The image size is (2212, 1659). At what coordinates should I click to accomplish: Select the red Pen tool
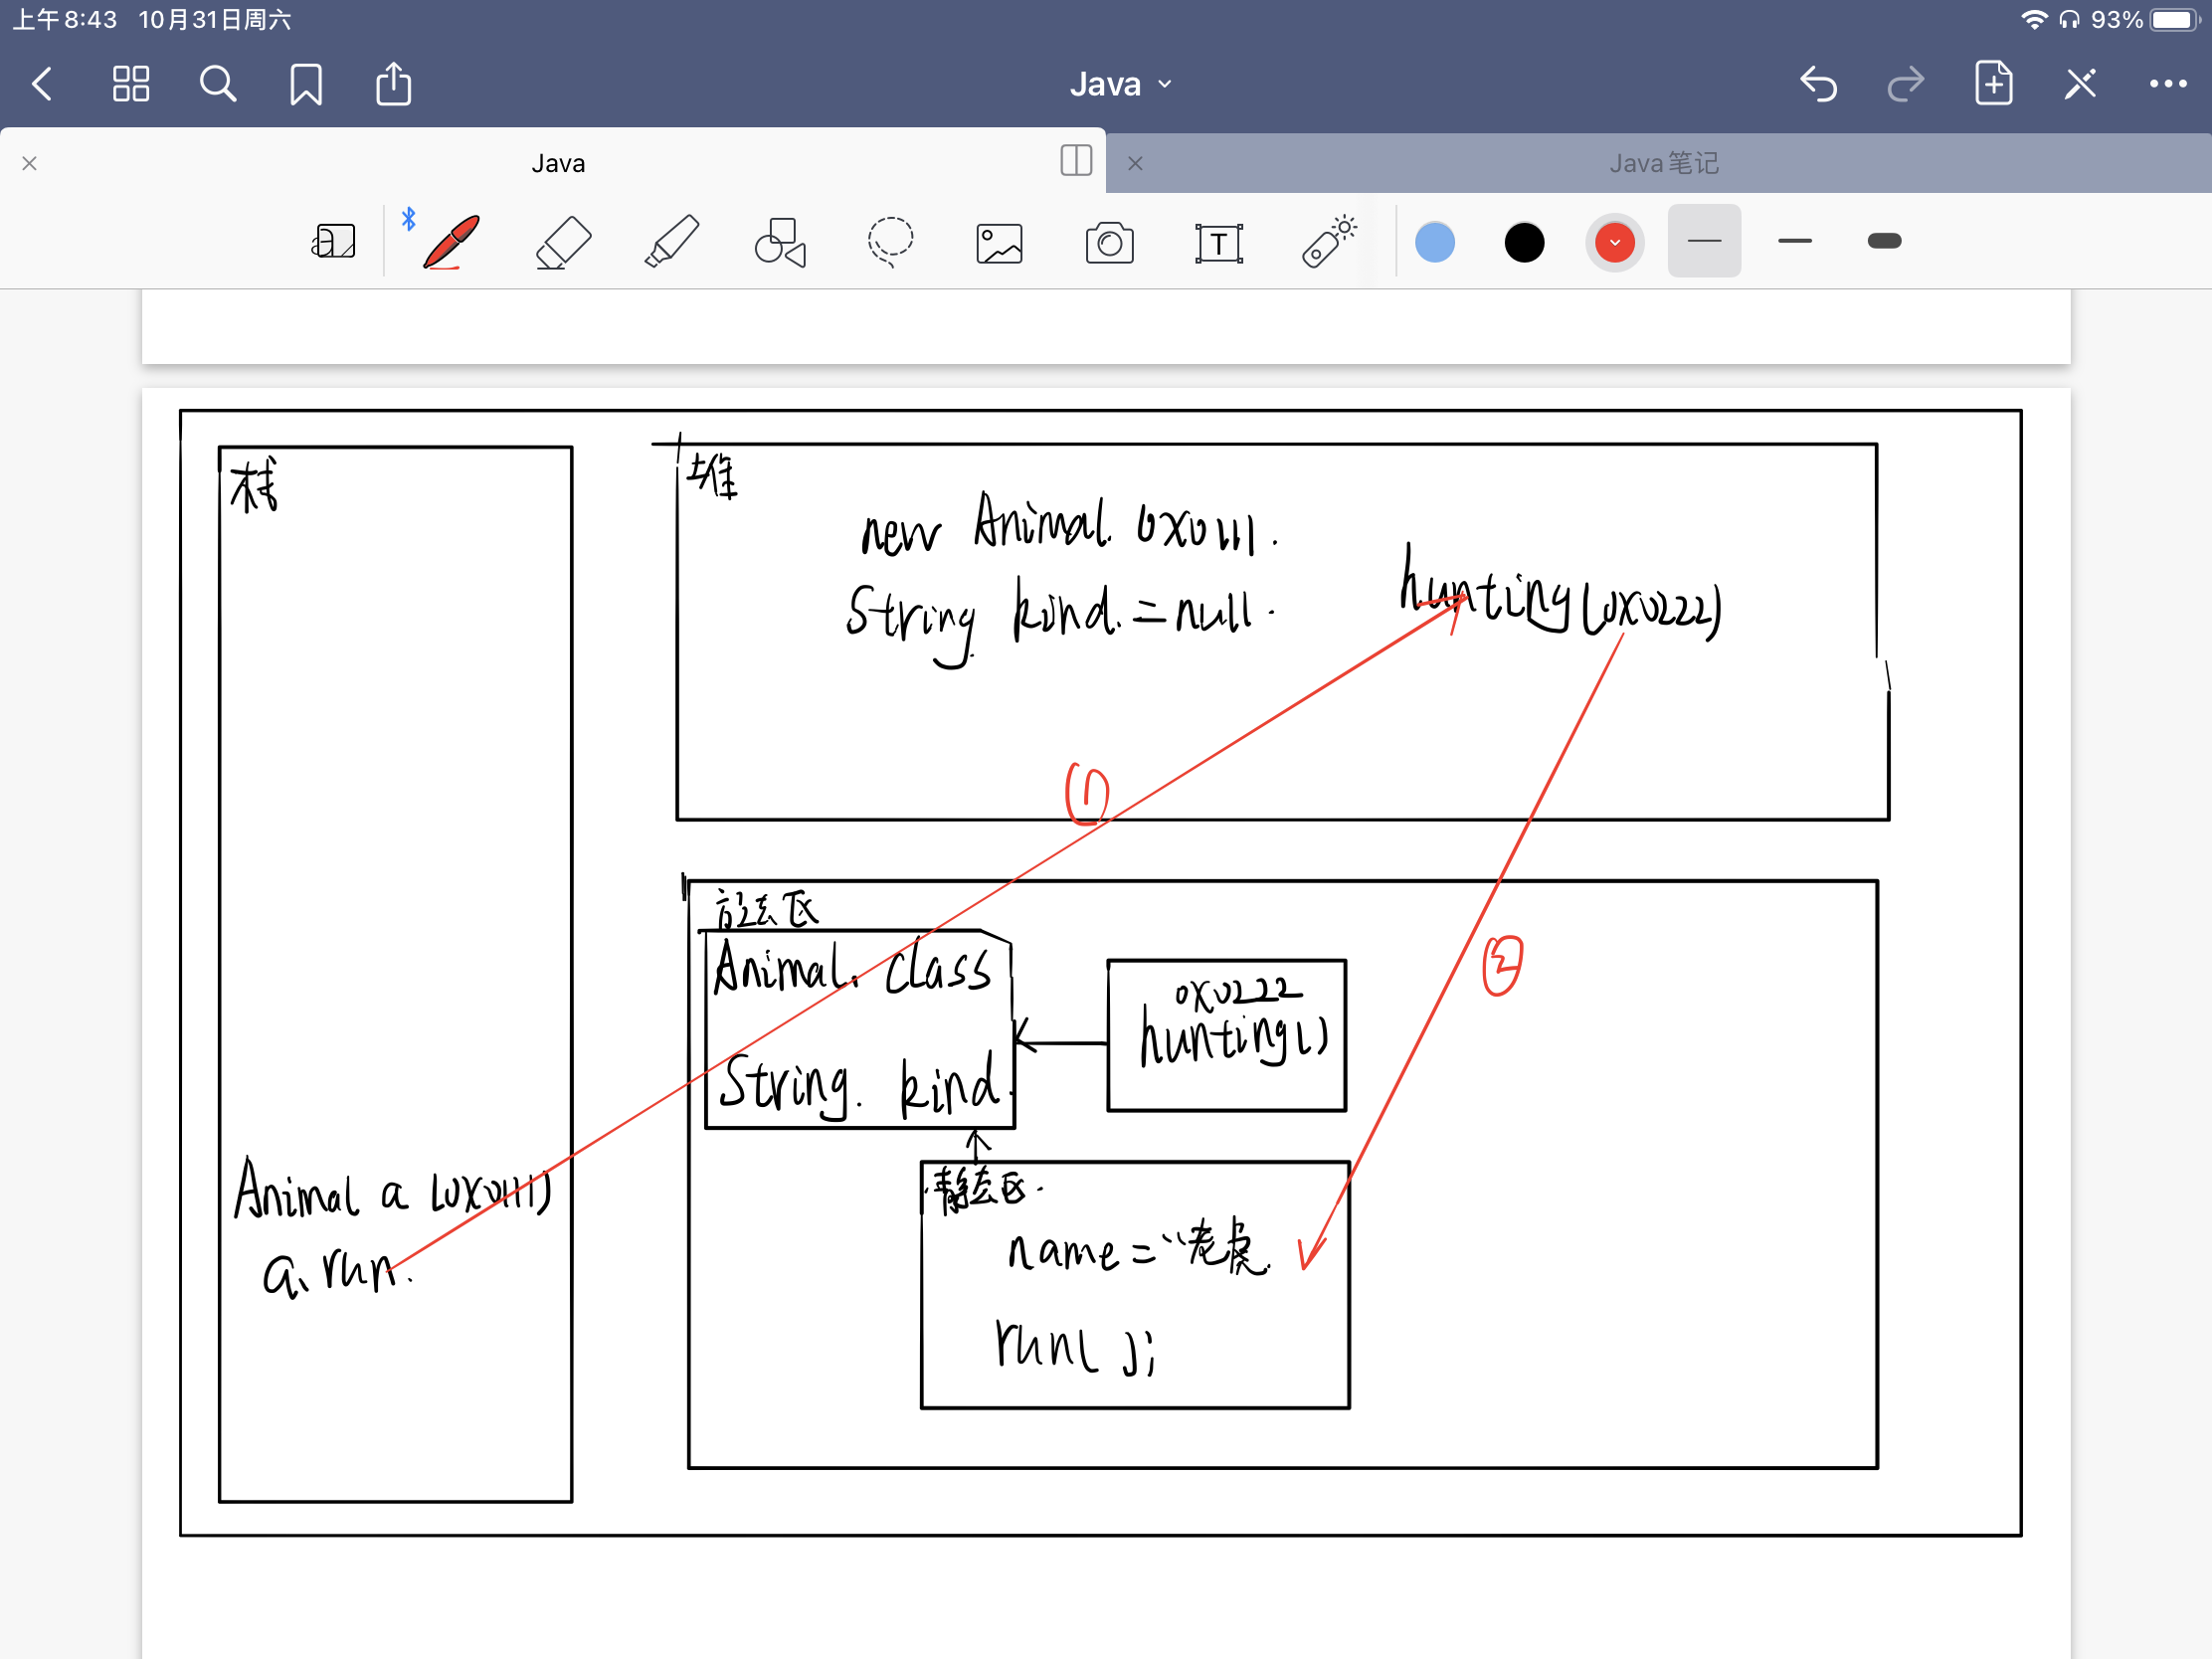[451, 242]
